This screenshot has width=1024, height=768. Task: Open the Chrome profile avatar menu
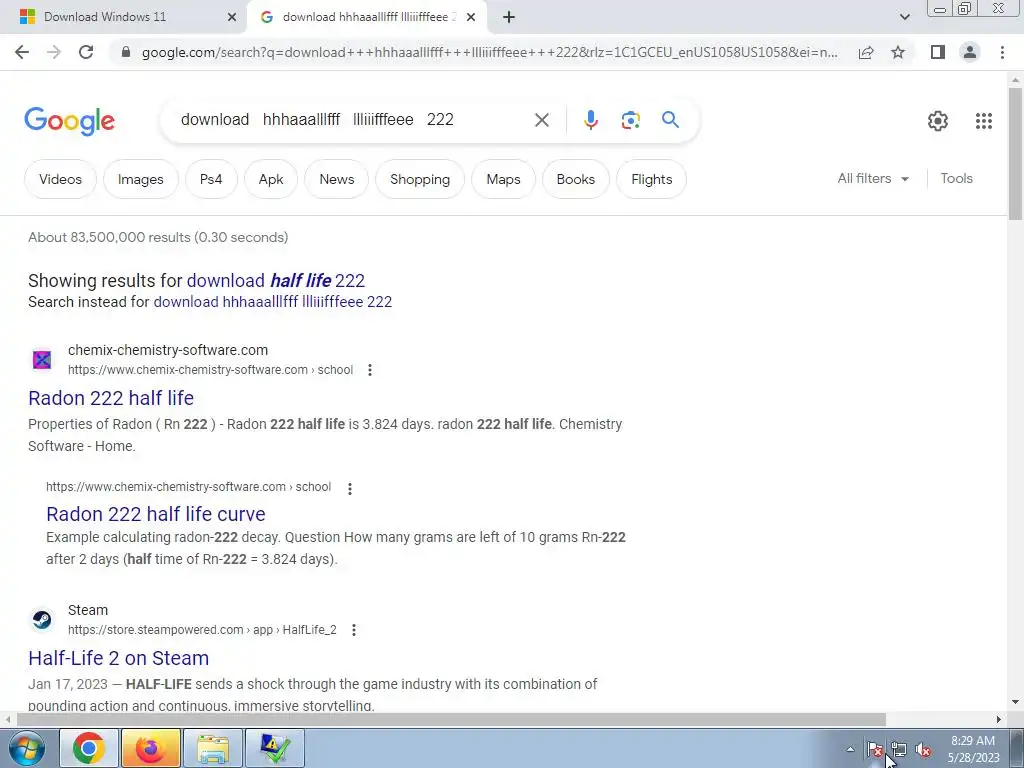coord(970,52)
